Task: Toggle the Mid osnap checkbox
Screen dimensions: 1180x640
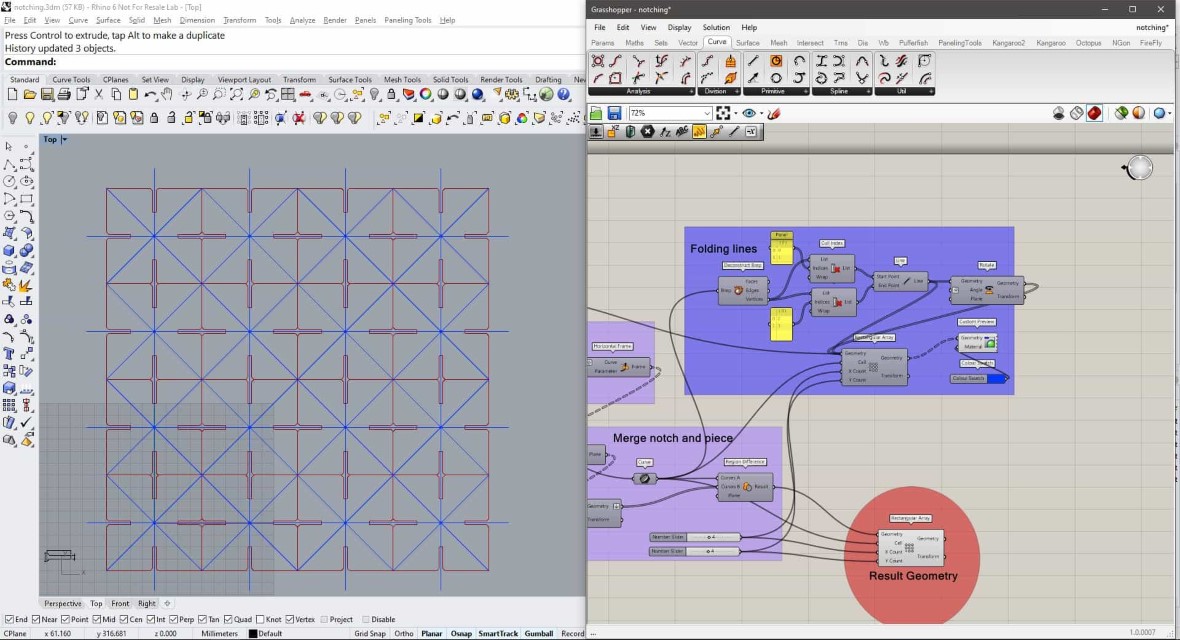Action: (x=96, y=620)
